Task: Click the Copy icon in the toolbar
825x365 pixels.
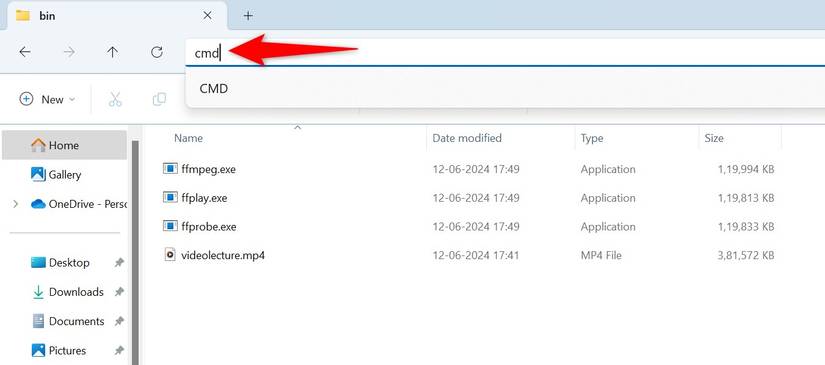Action: tap(159, 99)
